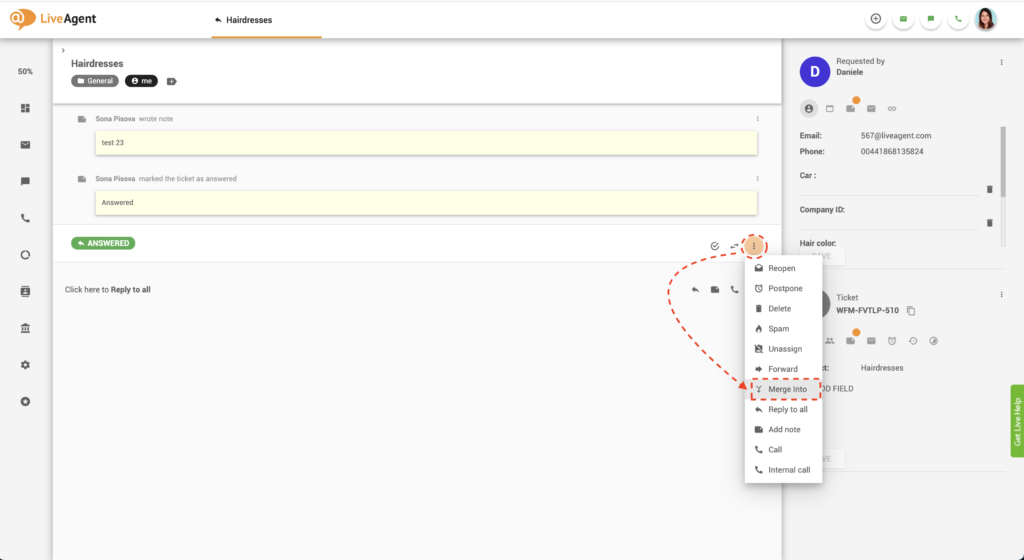Select Merge Into from the context menu

tap(787, 389)
